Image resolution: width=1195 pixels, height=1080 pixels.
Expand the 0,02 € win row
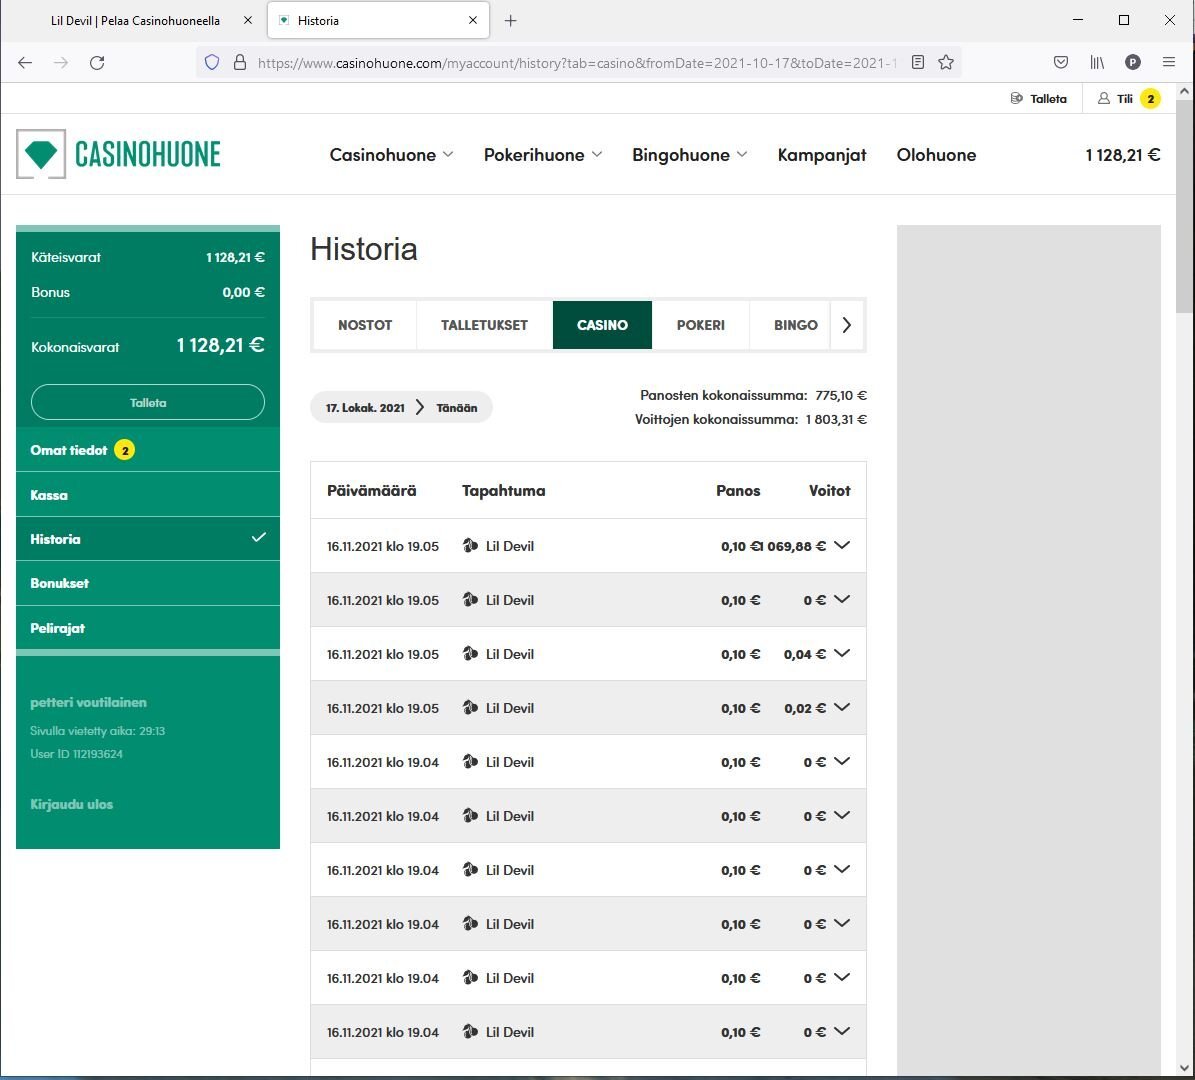pos(842,708)
